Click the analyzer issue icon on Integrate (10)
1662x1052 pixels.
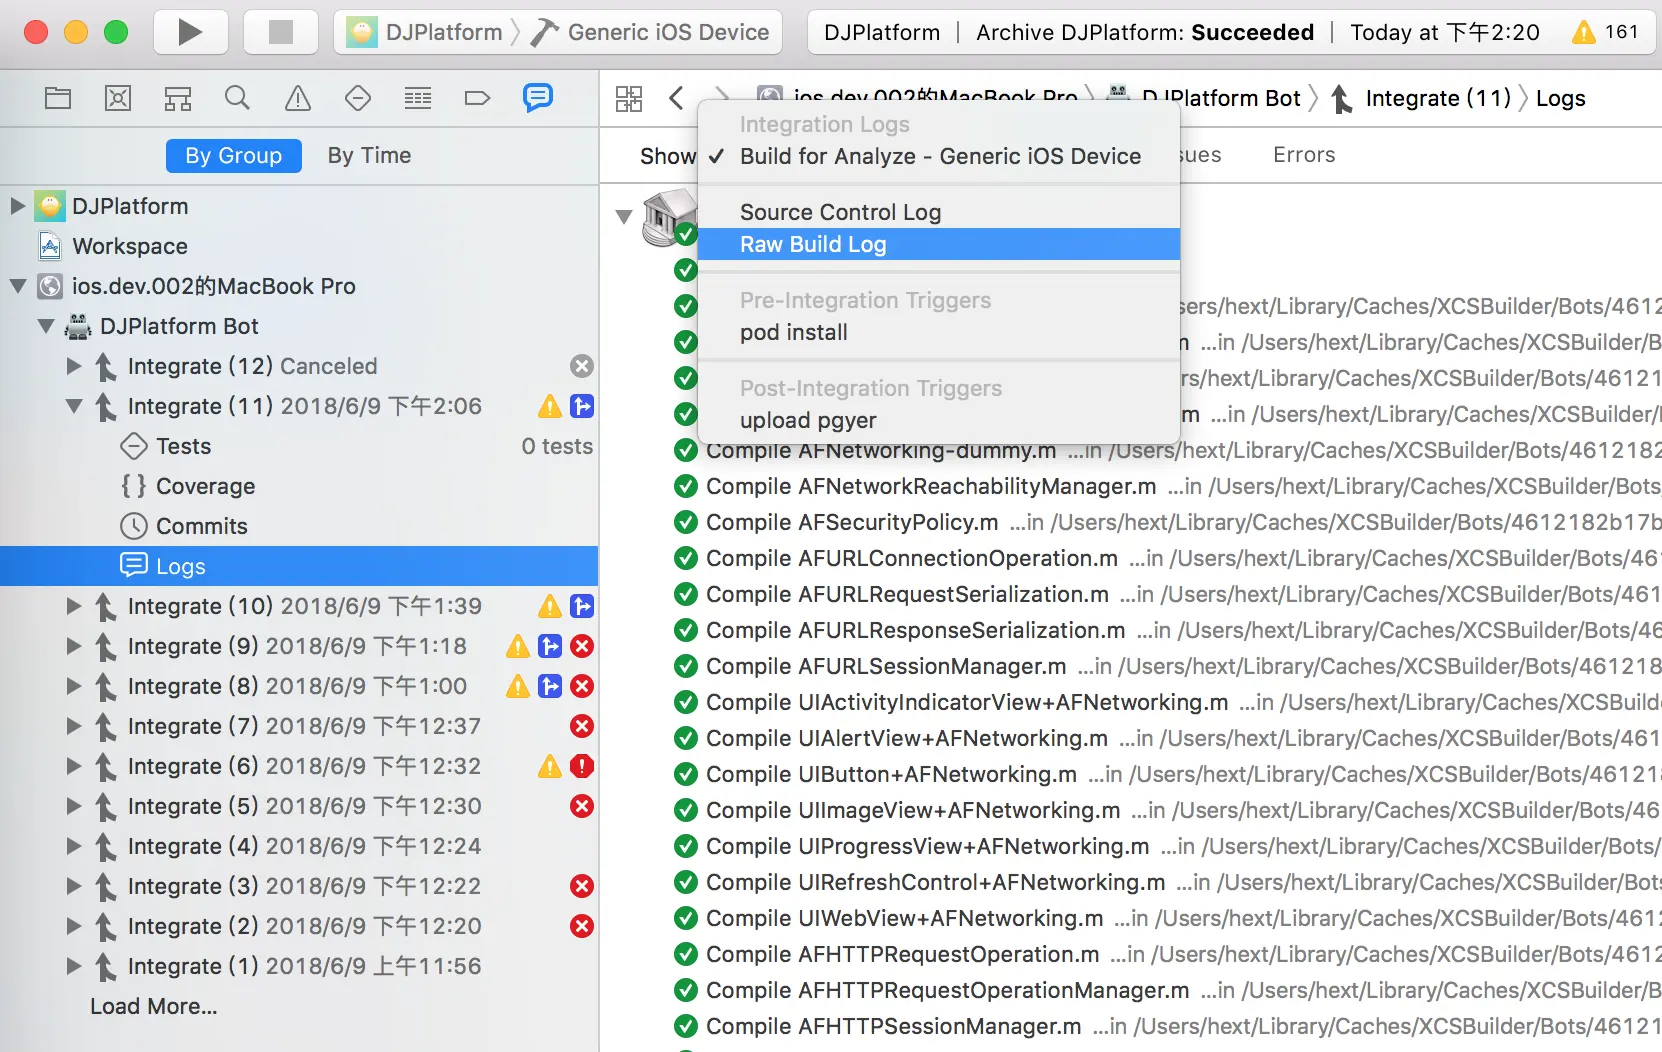tap(582, 606)
